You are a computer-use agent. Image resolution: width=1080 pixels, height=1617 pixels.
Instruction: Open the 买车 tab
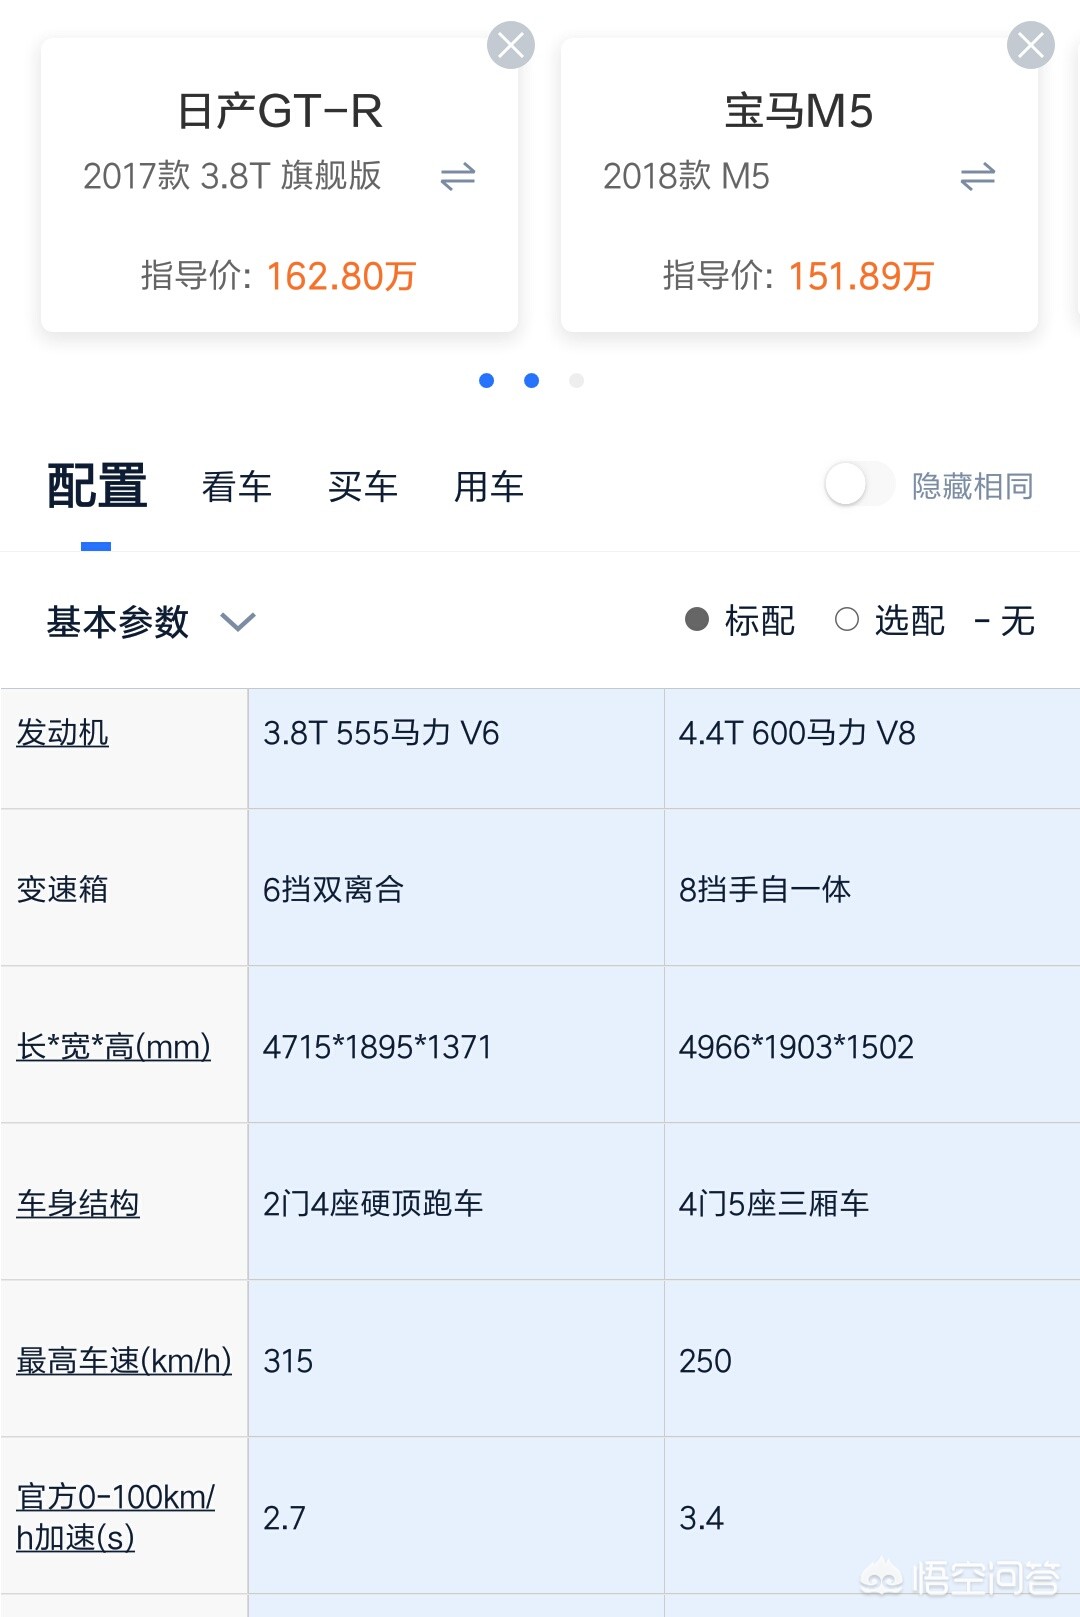[363, 487]
